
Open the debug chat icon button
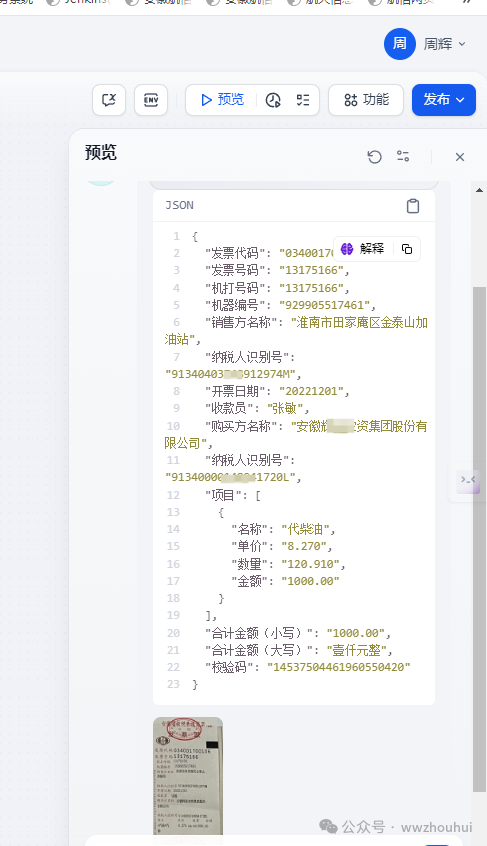pos(109,100)
